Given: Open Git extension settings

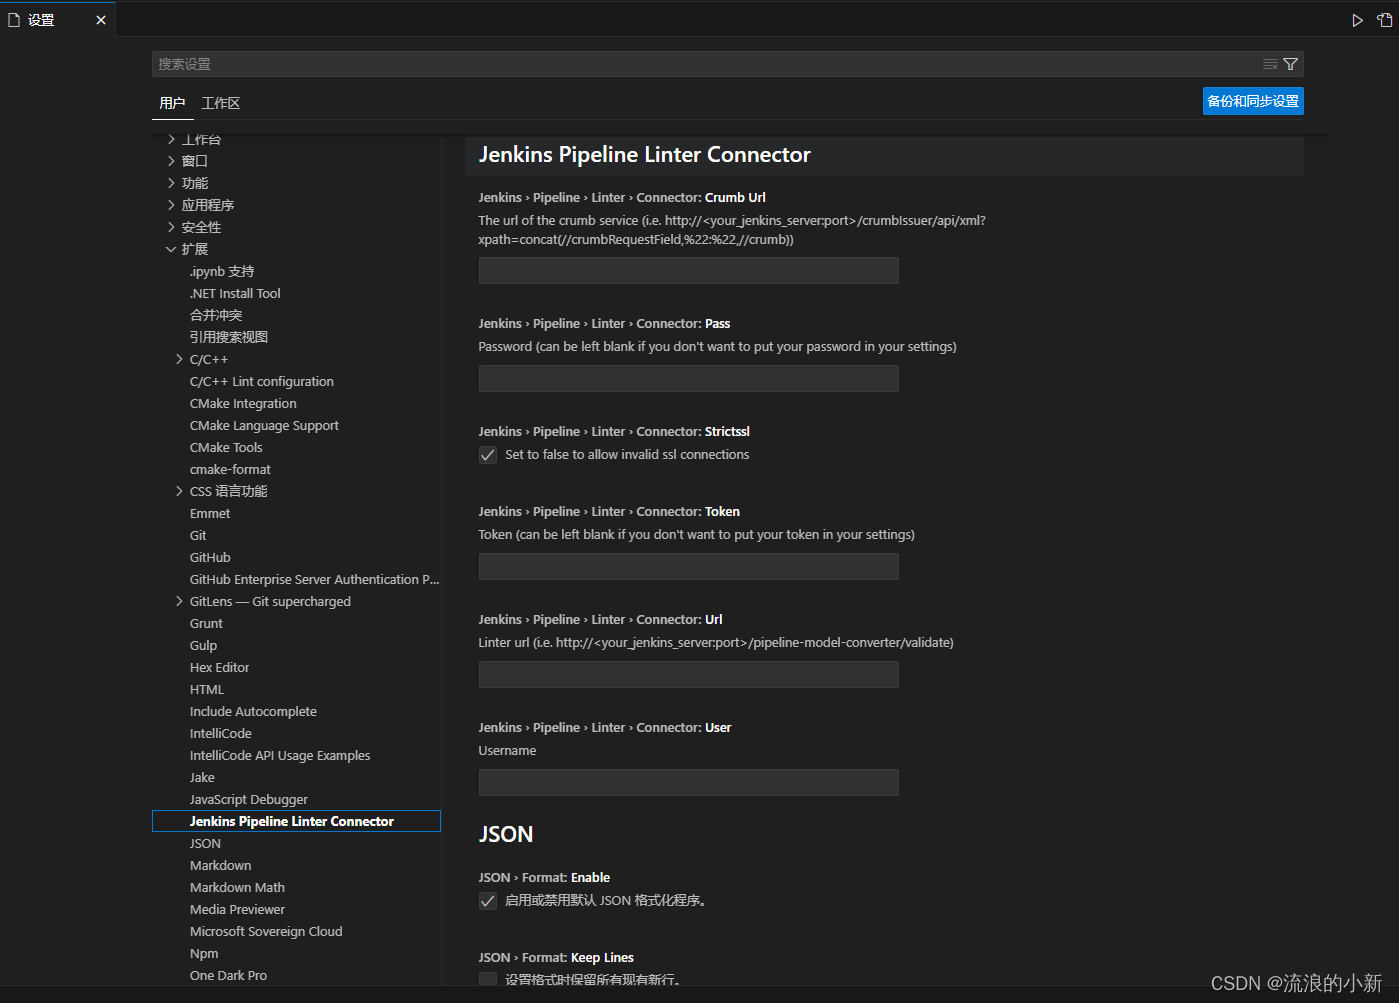Looking at the screenshot, I should click(198, 535).
